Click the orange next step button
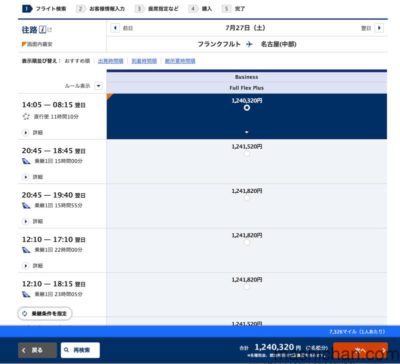Screen dimensions: 400x364 361,350
